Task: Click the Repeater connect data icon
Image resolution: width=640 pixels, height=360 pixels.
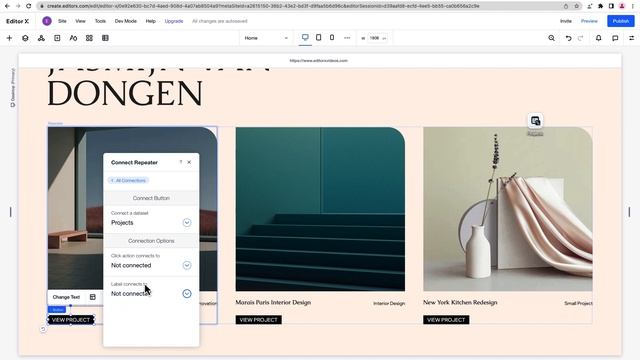Action: 536,121
